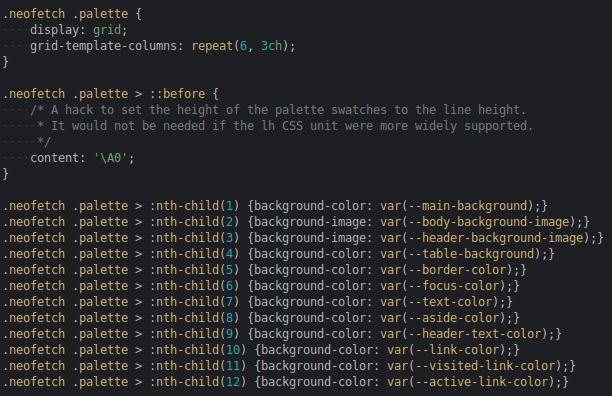Click comment line 'It would not be needed'
This screenshot has width=612, height=396.
point(285,126)
